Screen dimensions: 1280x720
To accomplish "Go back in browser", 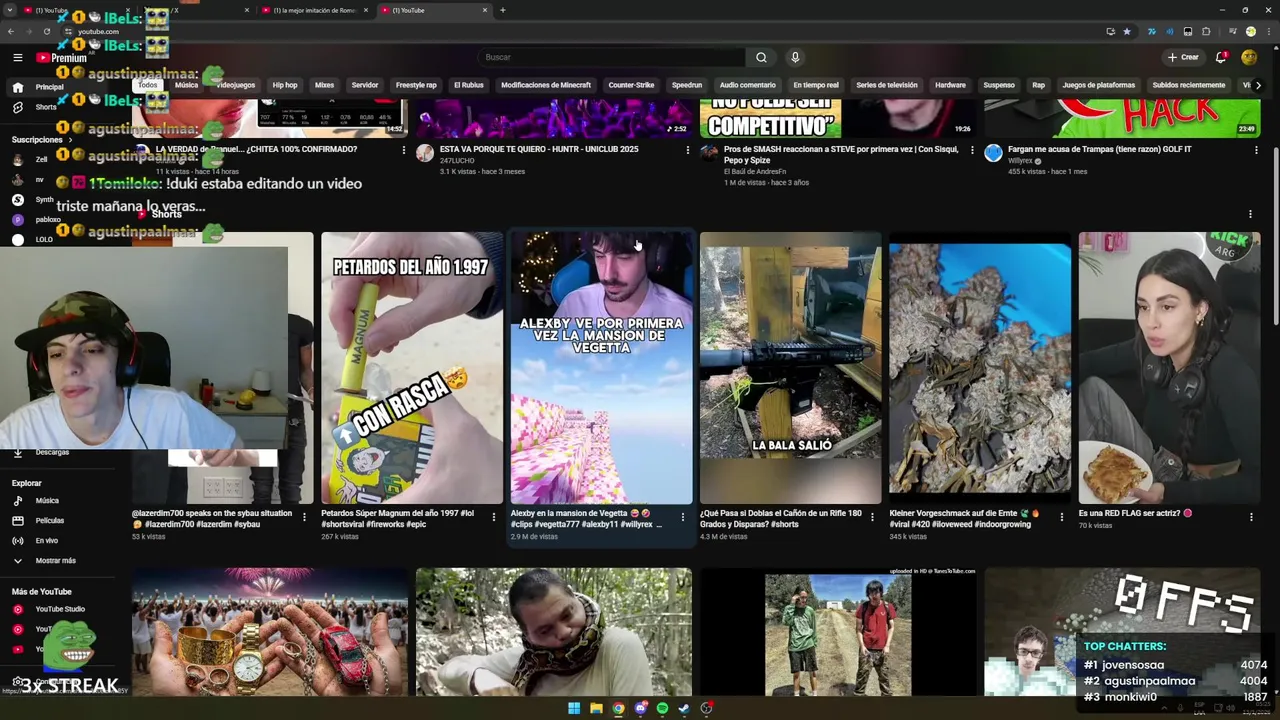I will click(10, 31).
